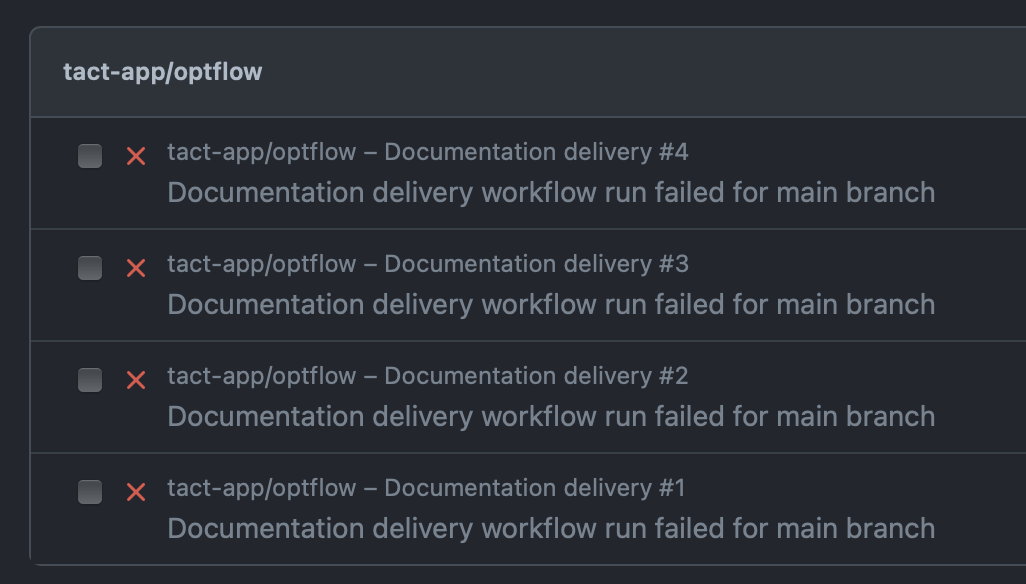1026x584 pixels.
Task: Select the checkbox next to Documentation delivery #2
Action: point(90,380)
